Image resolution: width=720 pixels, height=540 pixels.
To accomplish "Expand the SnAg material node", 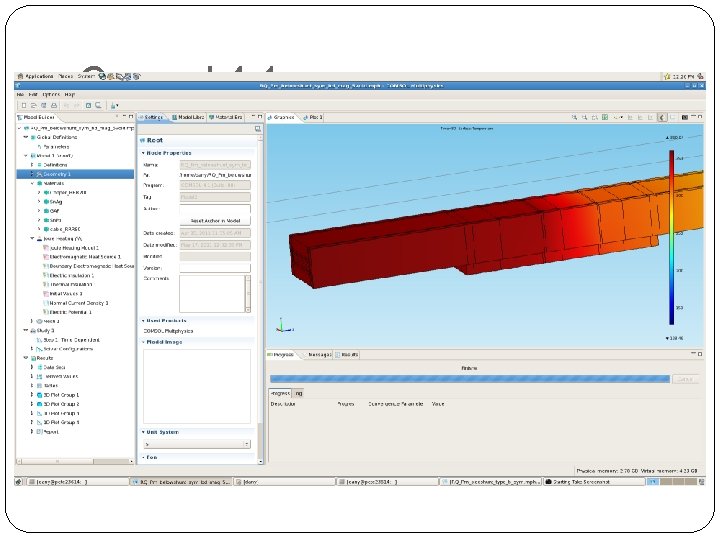I will click(x=39, y=202).
